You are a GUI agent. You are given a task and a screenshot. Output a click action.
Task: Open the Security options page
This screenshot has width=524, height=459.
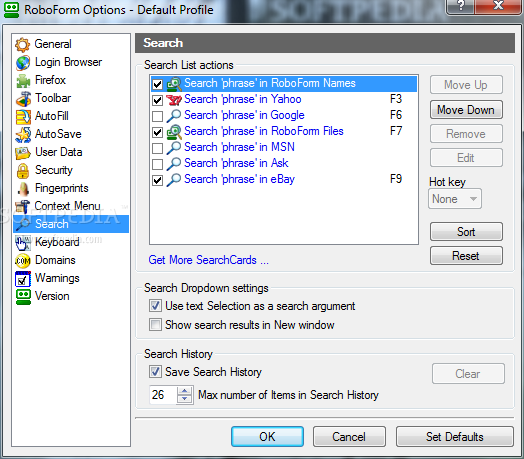tap(53, 170)
